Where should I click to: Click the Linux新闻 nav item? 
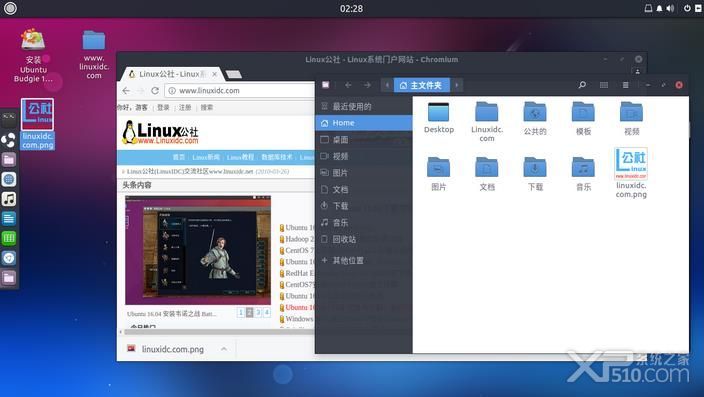pos(206,157)
